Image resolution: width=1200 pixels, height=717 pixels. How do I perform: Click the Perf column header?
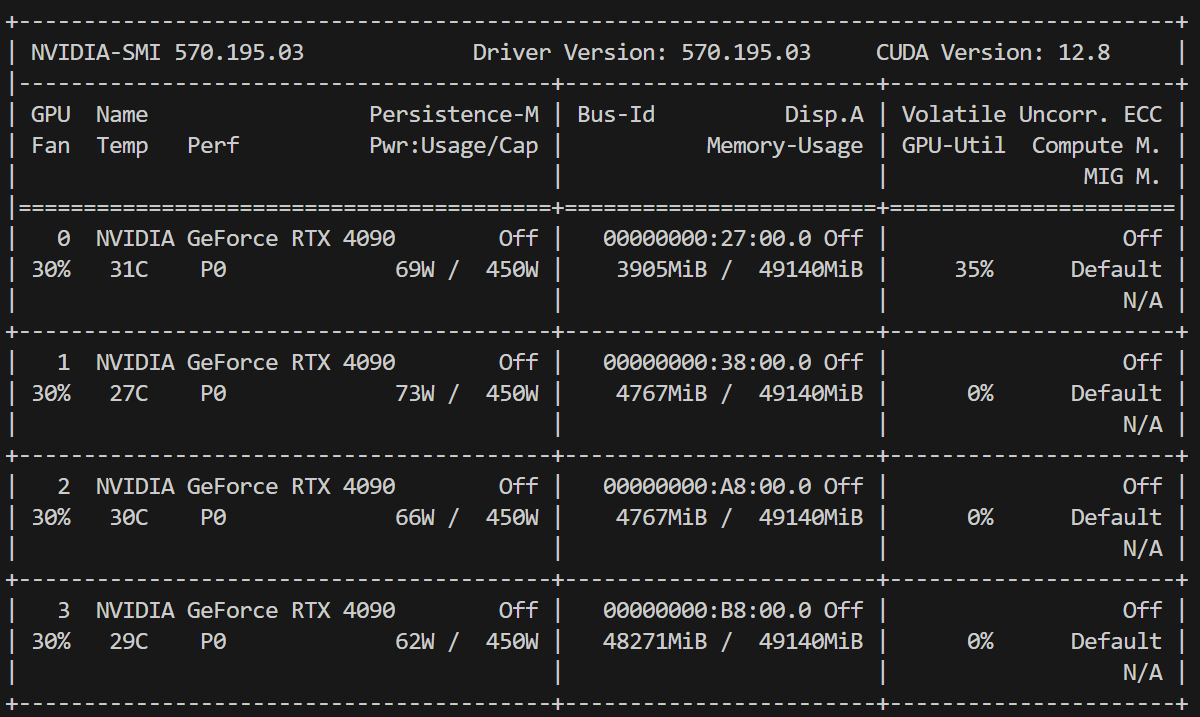pos(213,146)
